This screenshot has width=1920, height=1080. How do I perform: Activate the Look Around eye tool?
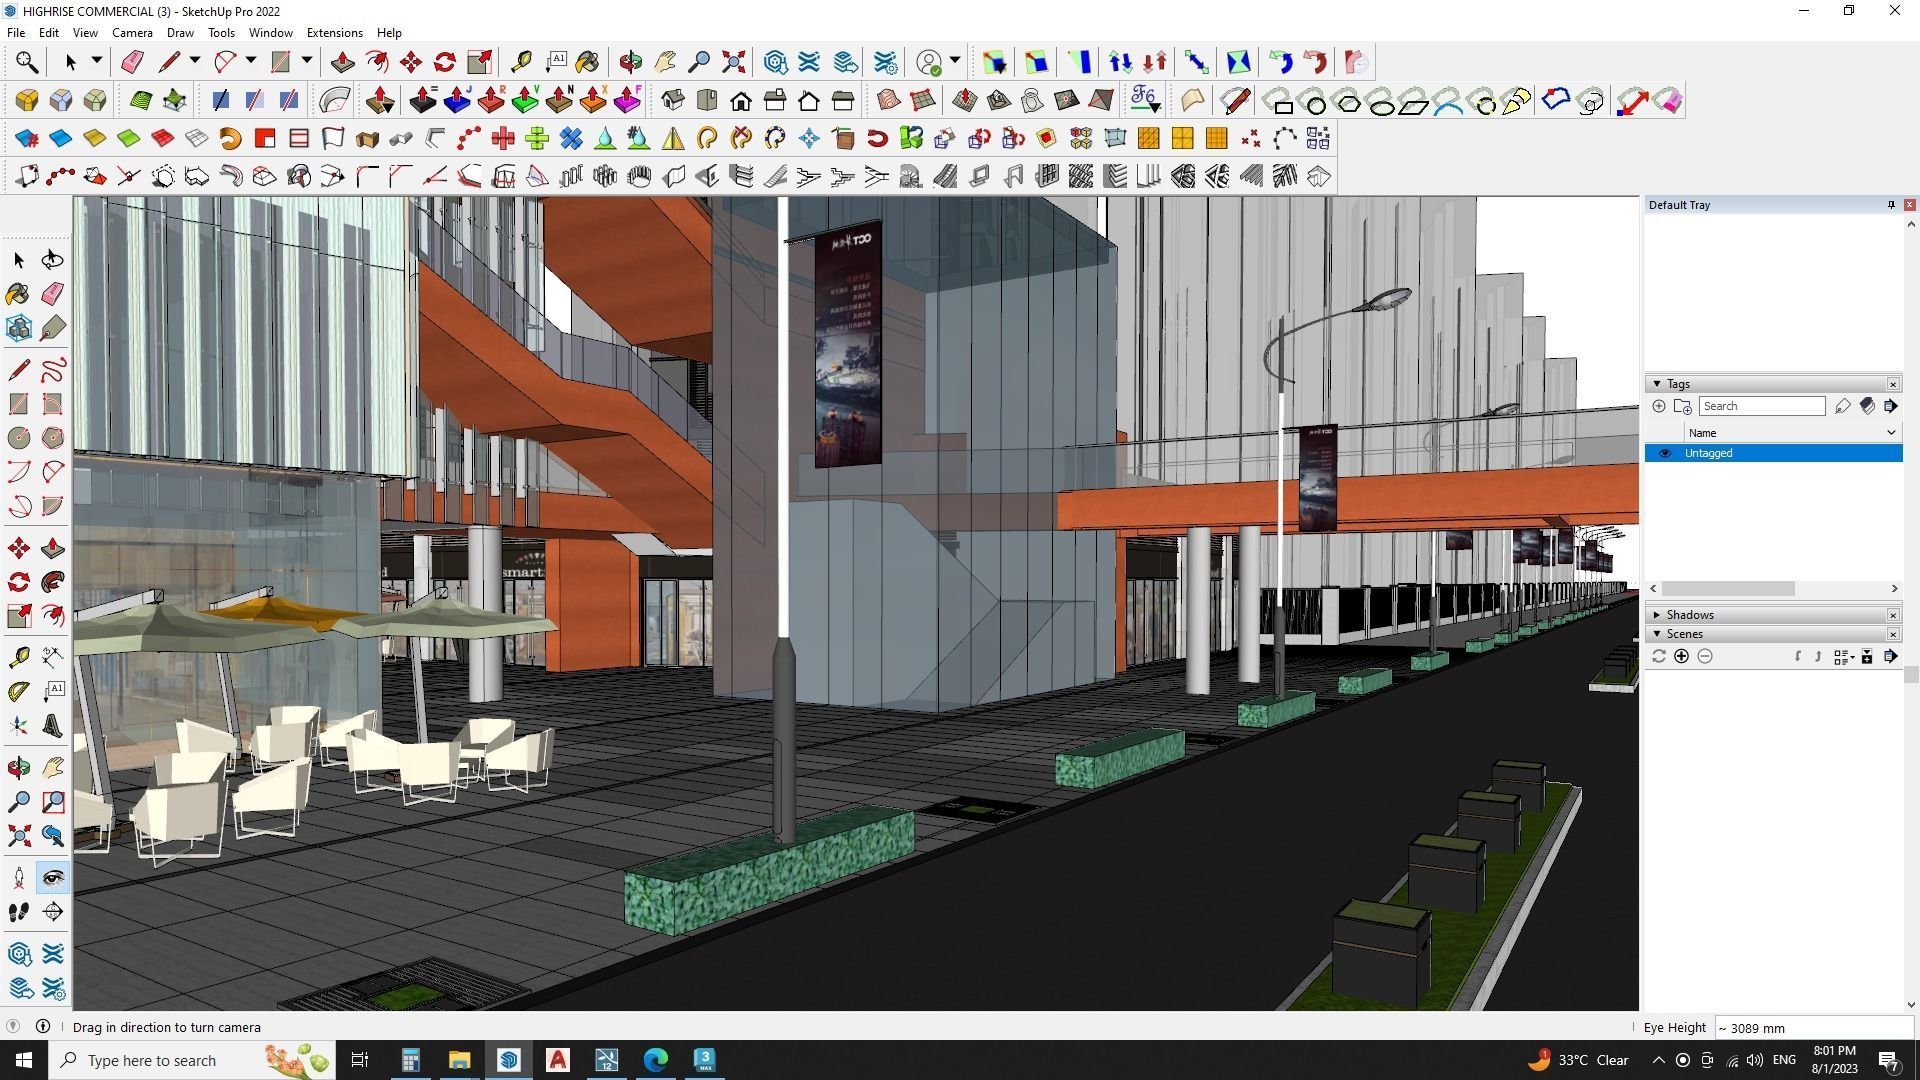click(53, 878)
